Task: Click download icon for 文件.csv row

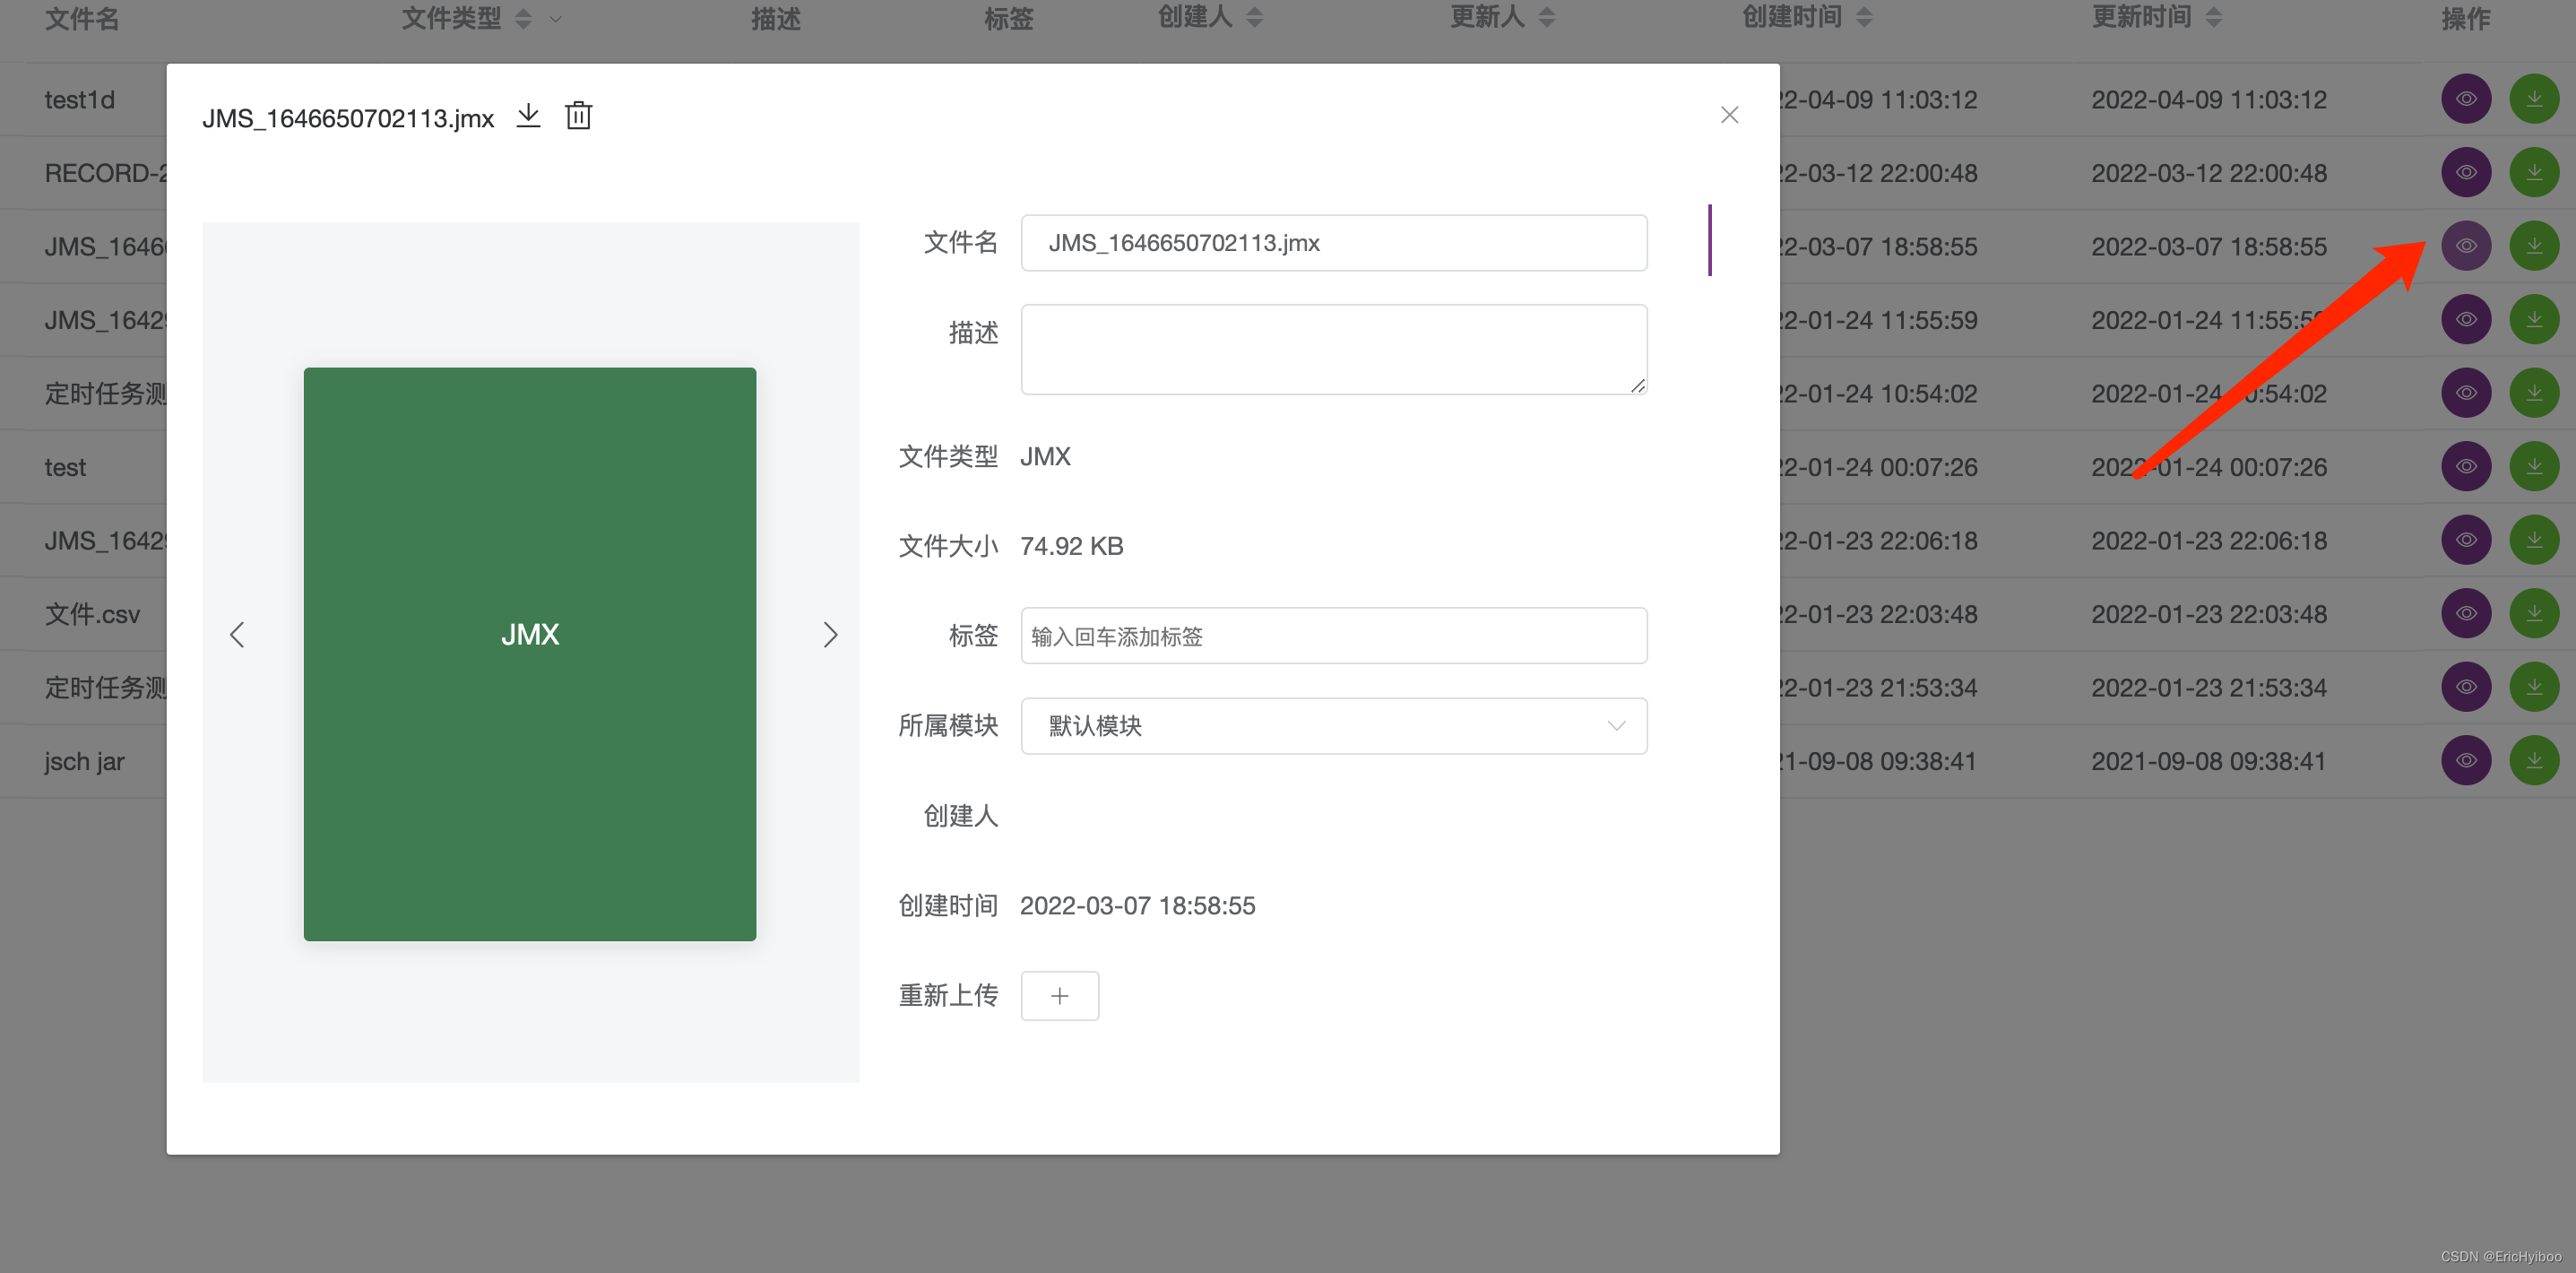Action: tap(2533, 614)
